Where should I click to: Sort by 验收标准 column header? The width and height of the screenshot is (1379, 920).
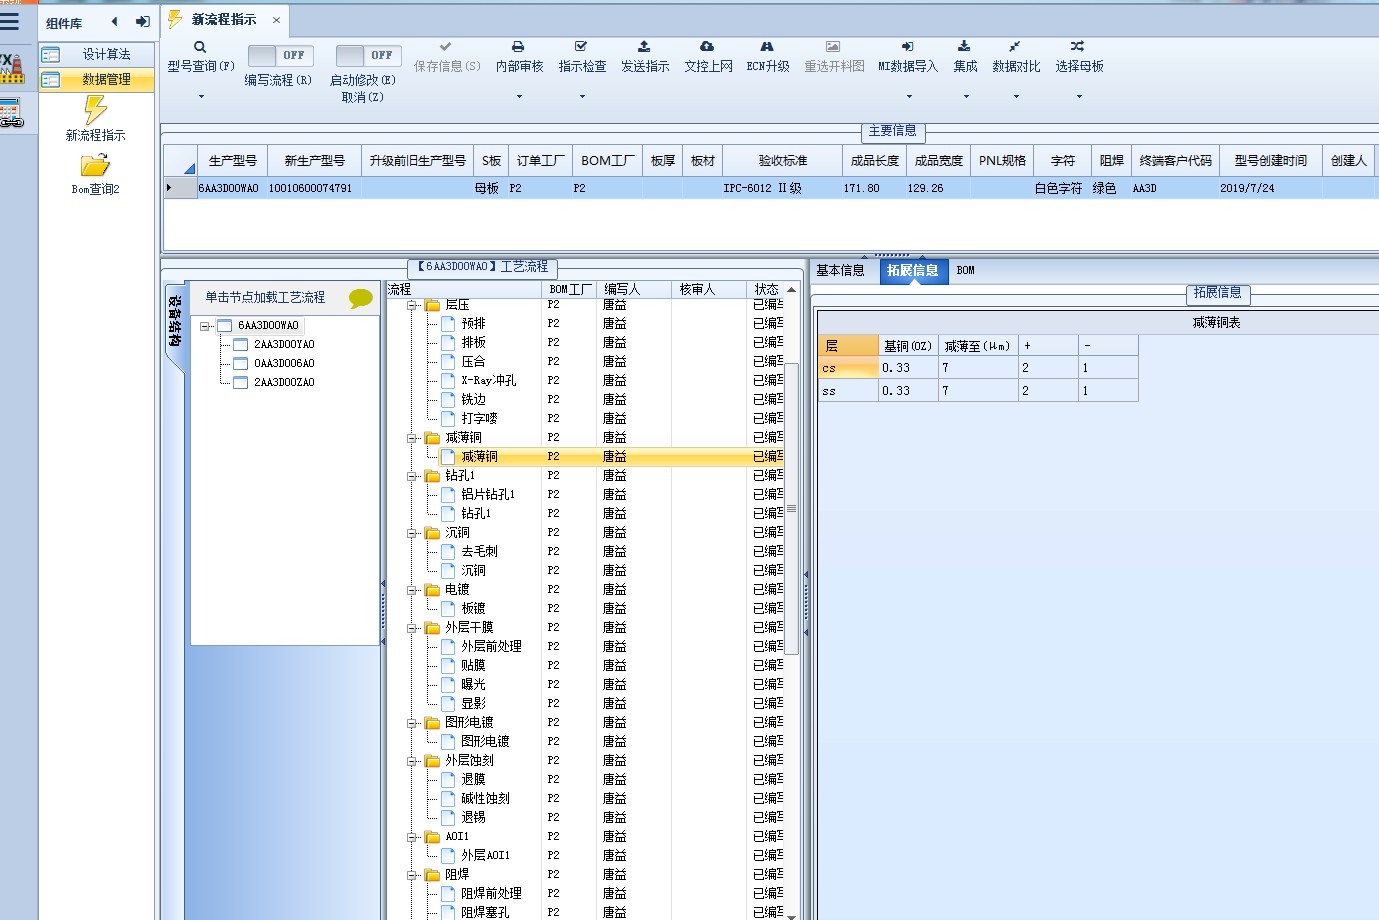pos(782,160)
